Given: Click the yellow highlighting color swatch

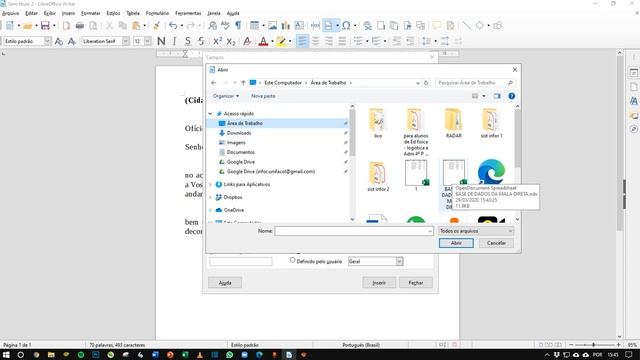Looking at the screenshot, I should coord(281,41).
